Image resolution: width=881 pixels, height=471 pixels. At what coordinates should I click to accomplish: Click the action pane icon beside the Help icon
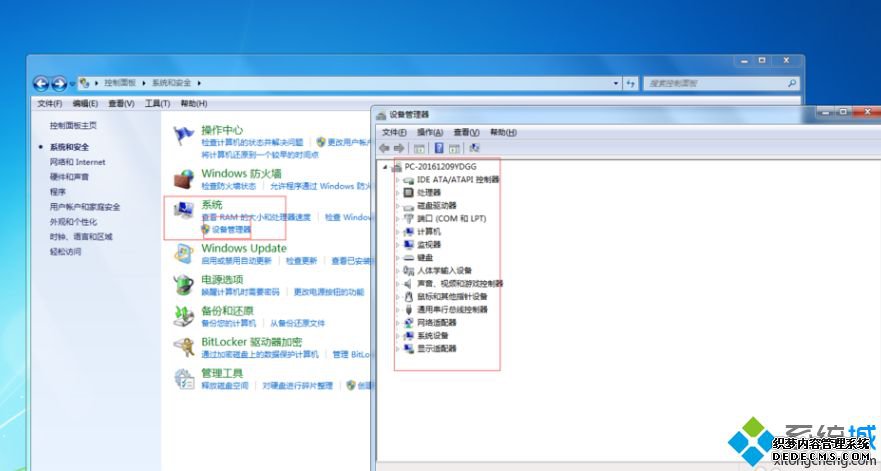(x=454, y=148)
